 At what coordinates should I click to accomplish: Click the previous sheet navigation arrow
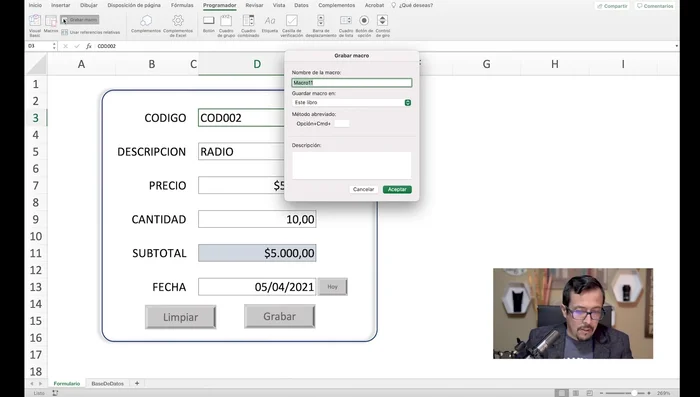(32, 384)
